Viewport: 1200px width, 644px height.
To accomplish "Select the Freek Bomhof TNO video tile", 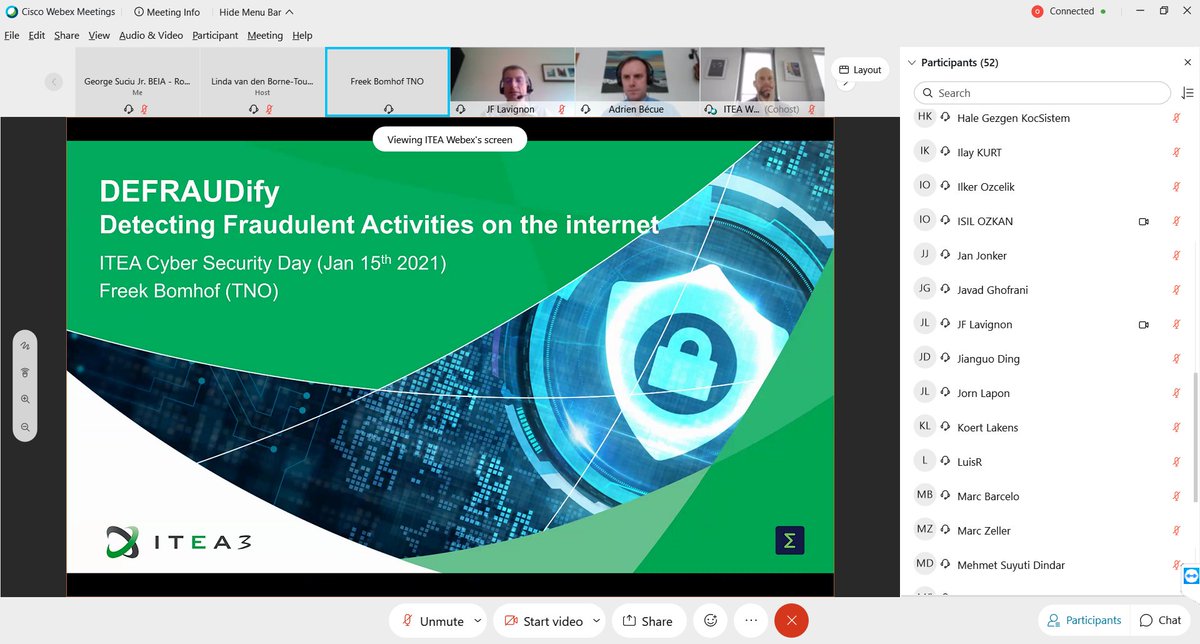I will click(387, 82).
